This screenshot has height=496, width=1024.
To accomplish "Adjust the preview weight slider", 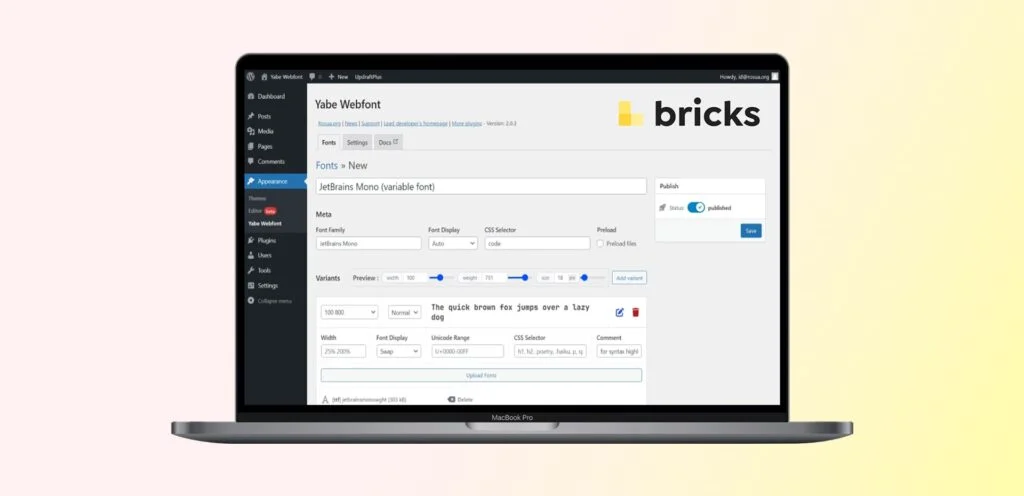I will pyautogui.click(x=519, y=277).
